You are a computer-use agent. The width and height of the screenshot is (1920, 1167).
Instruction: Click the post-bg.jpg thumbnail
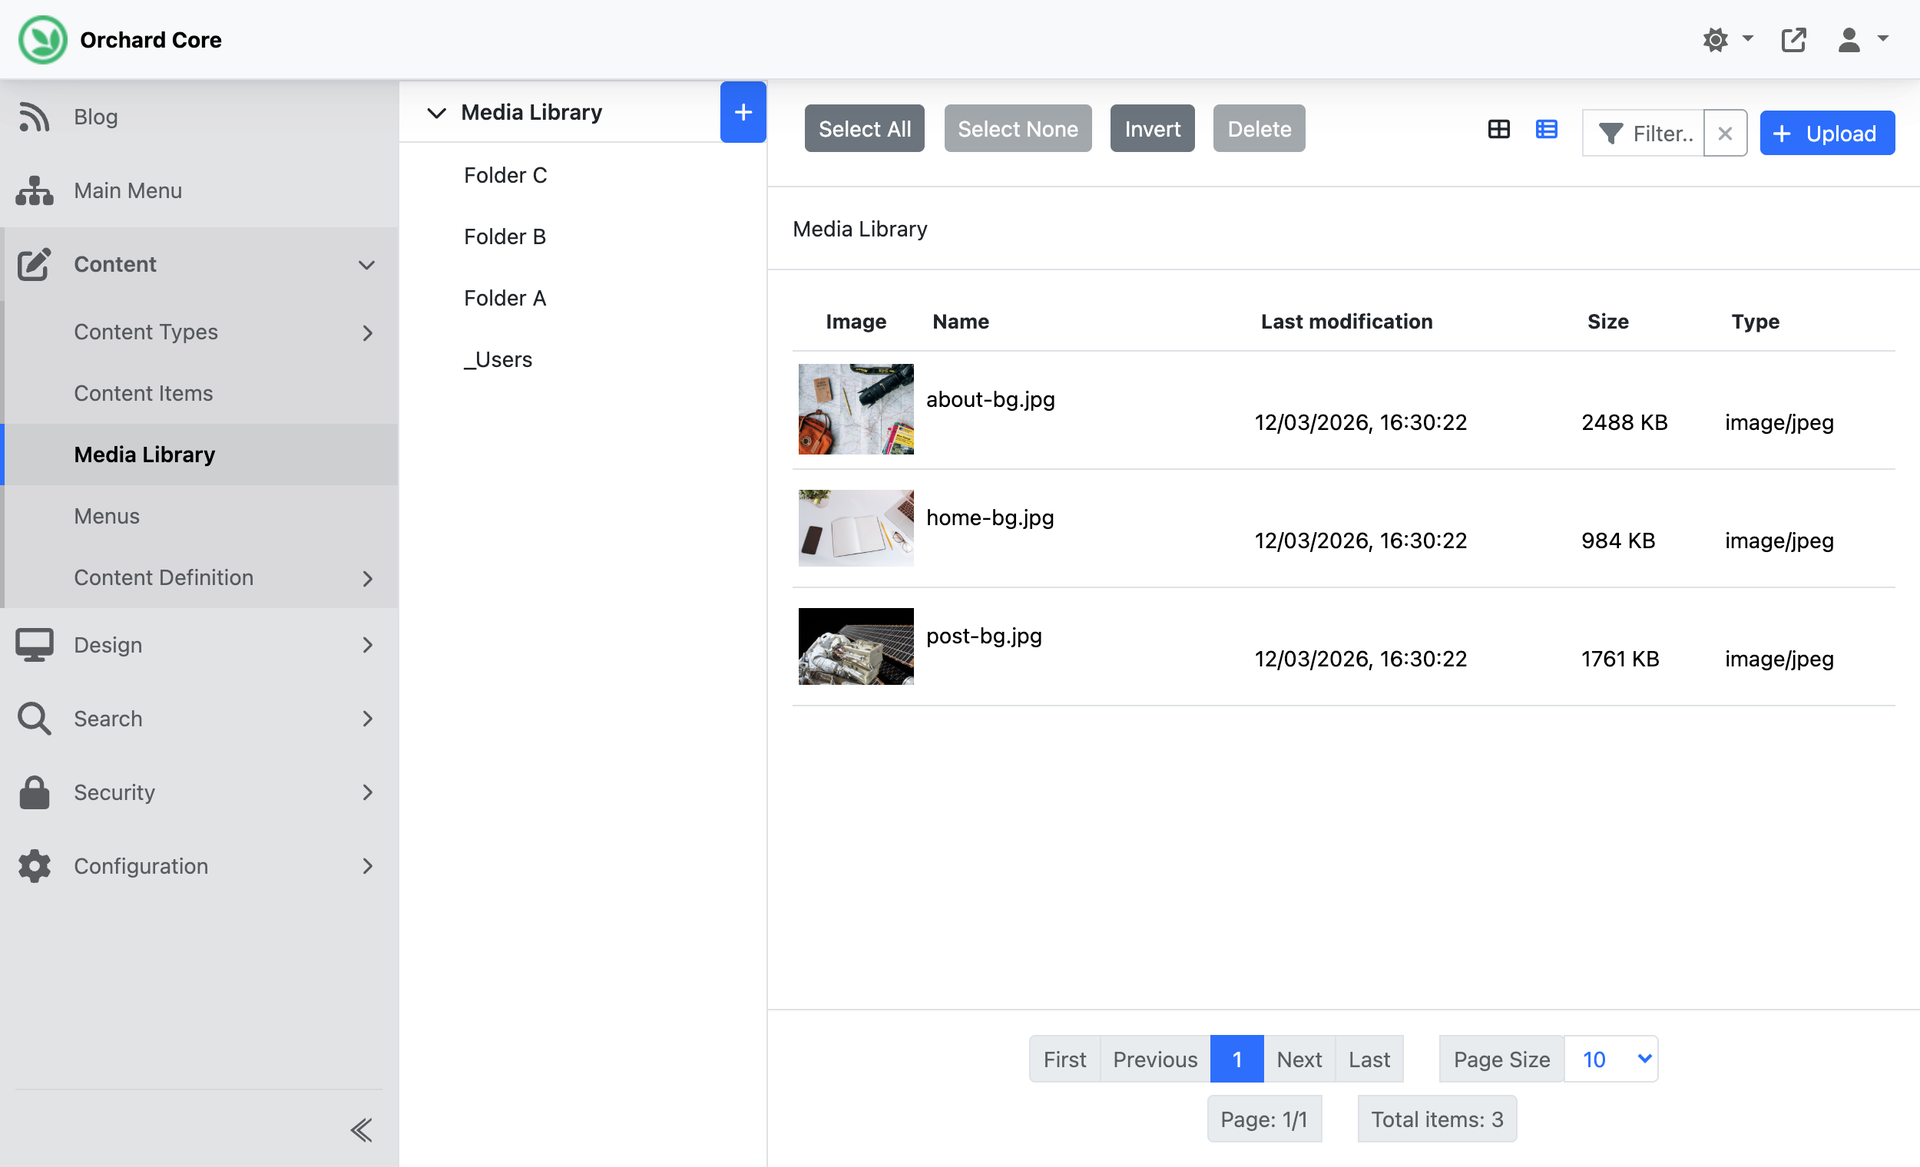[x=856, y=646]
